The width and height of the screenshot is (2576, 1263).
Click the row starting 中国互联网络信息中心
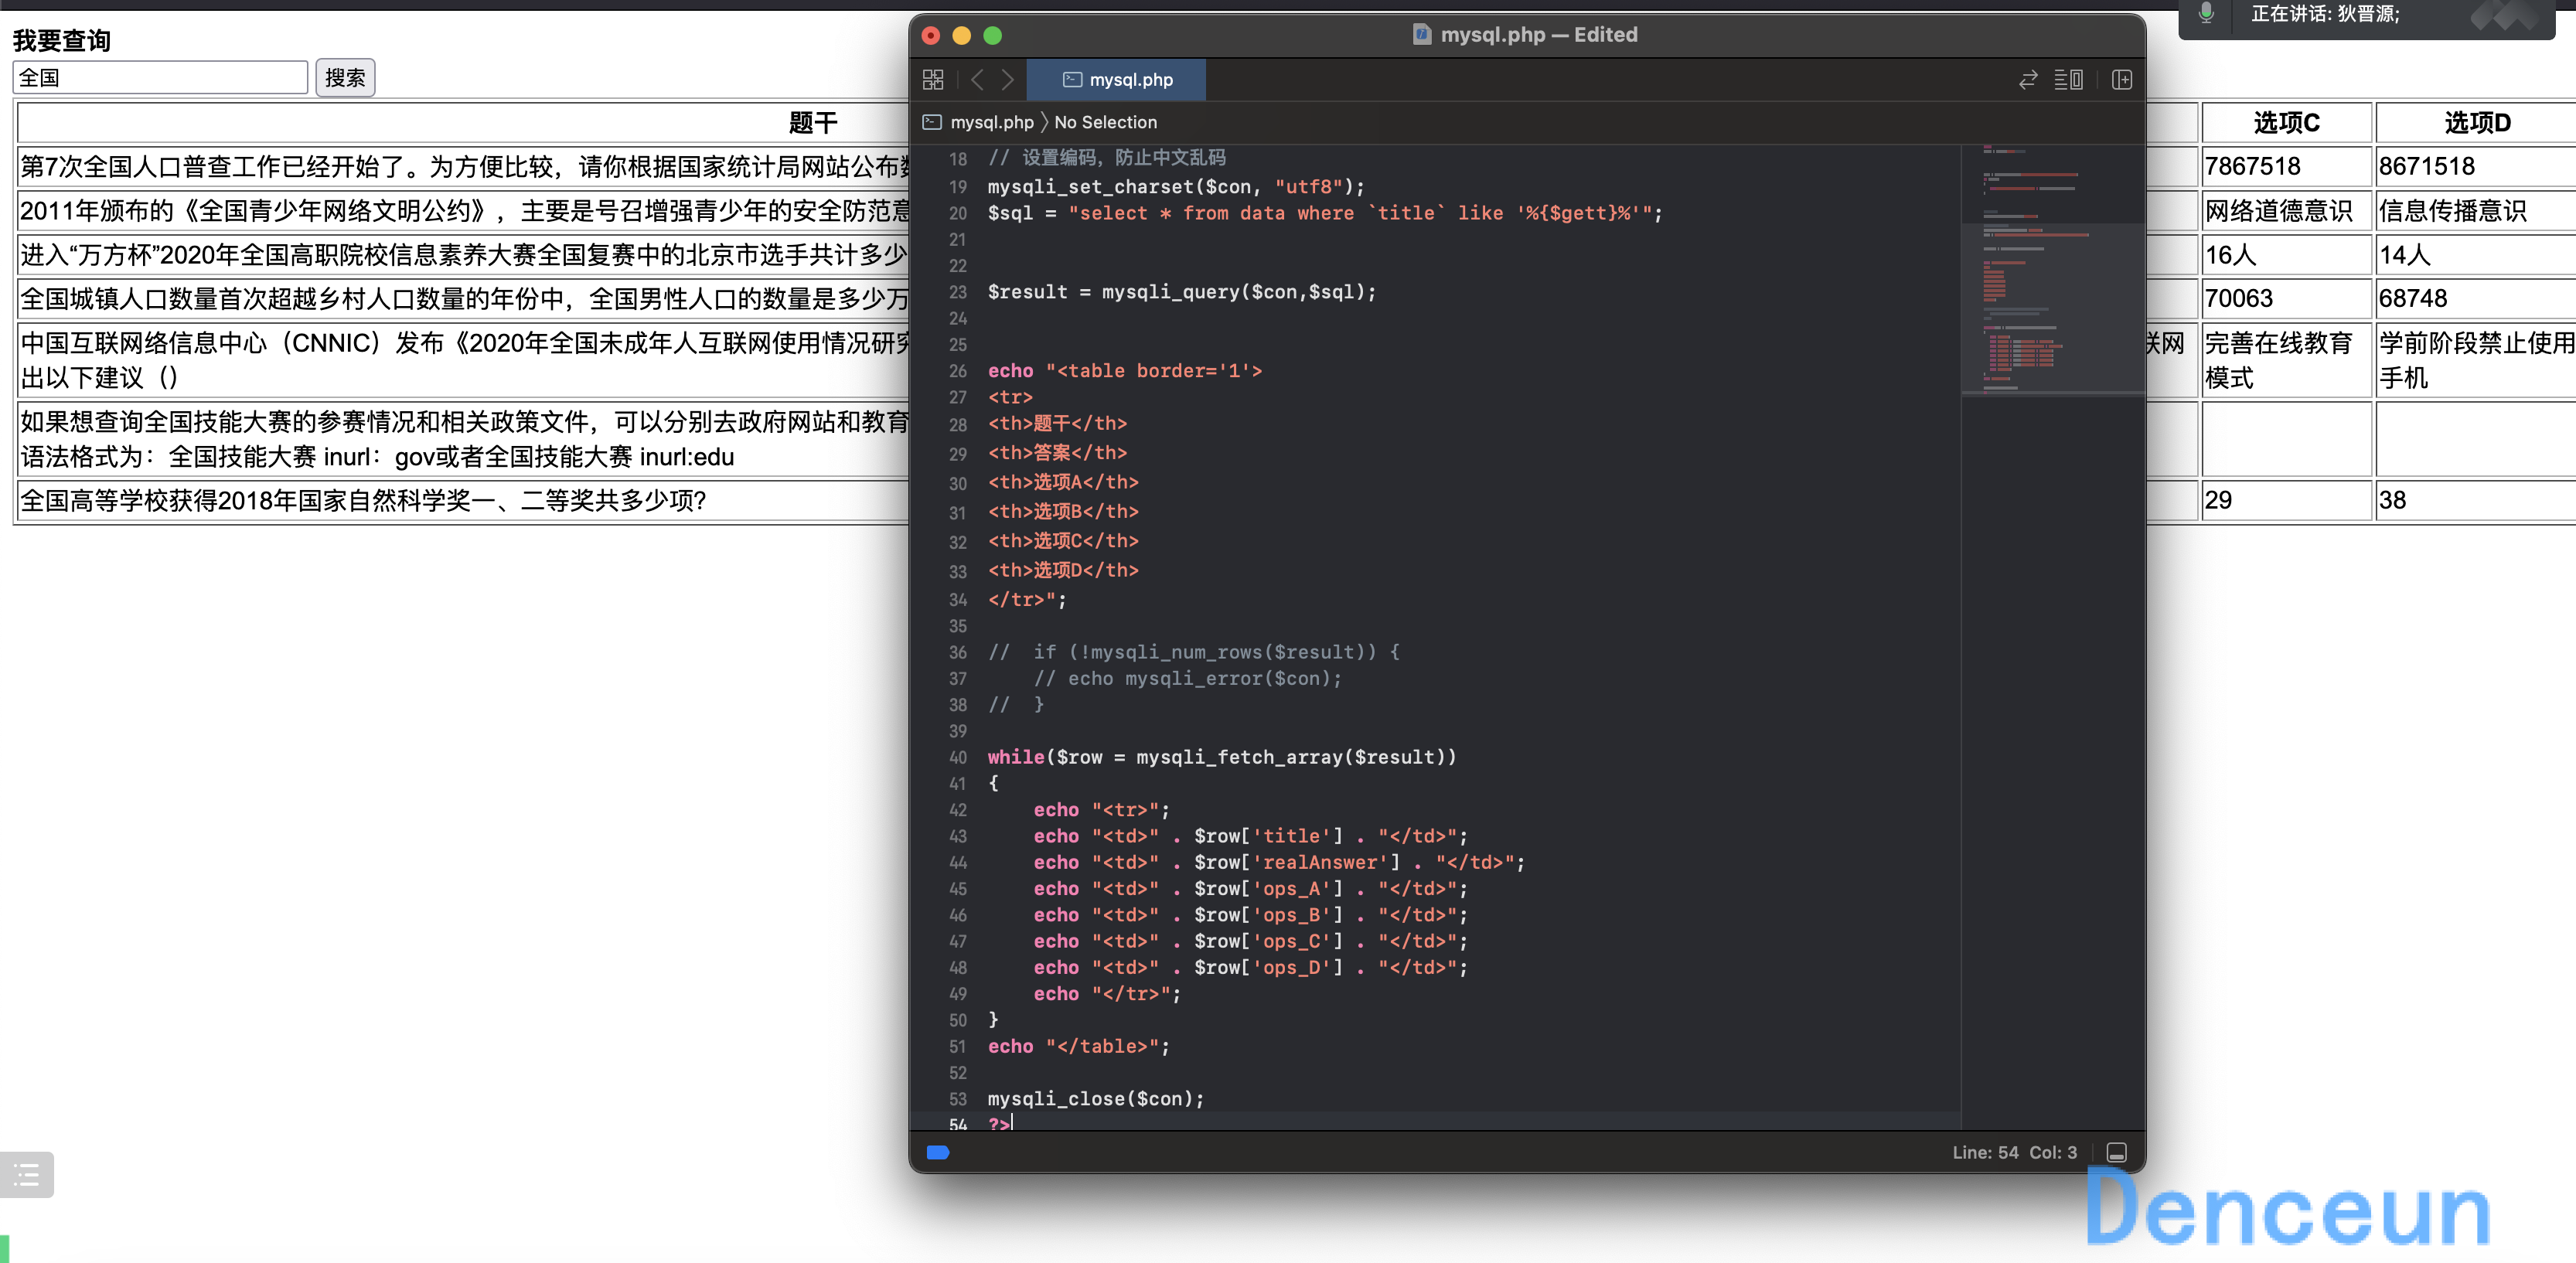click(x=464, y=360)
